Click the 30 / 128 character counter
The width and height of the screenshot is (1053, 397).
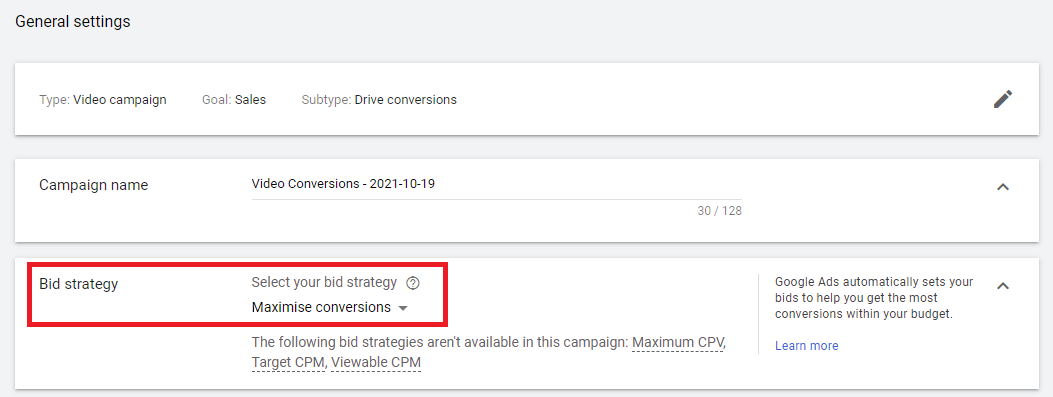(719, 211)
